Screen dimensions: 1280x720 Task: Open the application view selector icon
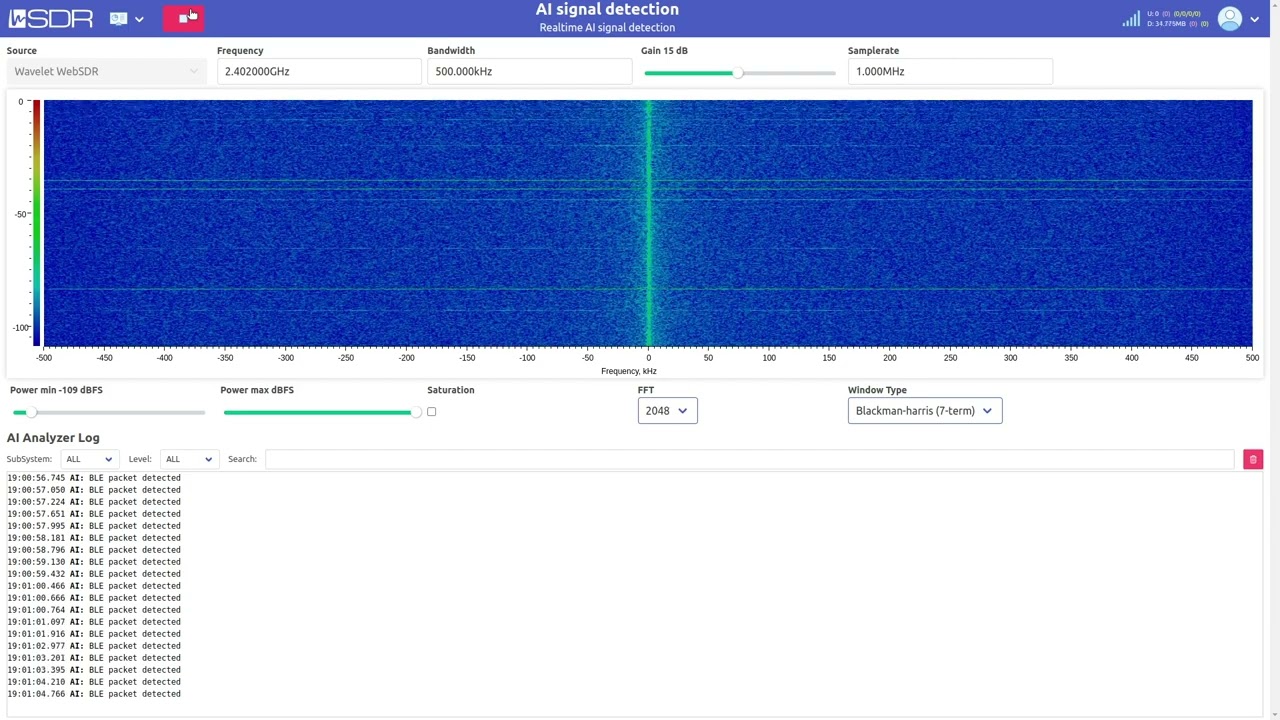(x=119, y=18)
